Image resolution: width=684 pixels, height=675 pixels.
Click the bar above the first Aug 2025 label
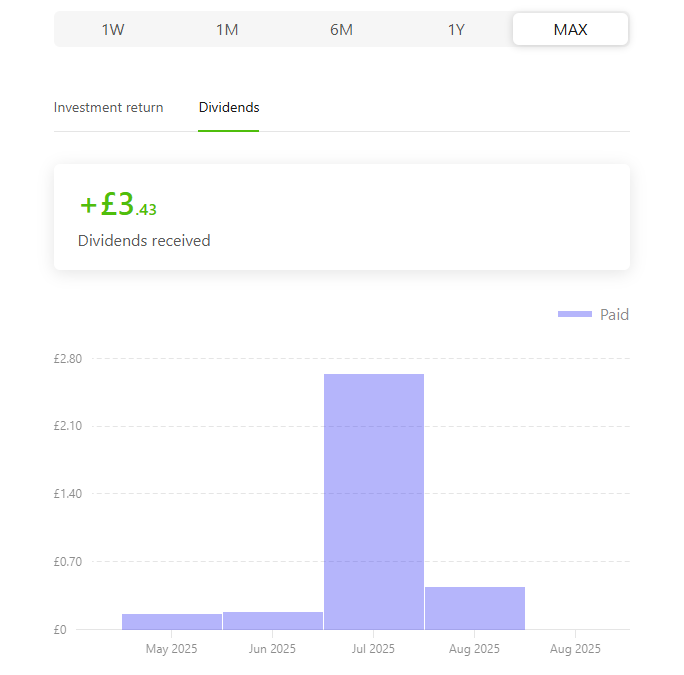point(475,608)
